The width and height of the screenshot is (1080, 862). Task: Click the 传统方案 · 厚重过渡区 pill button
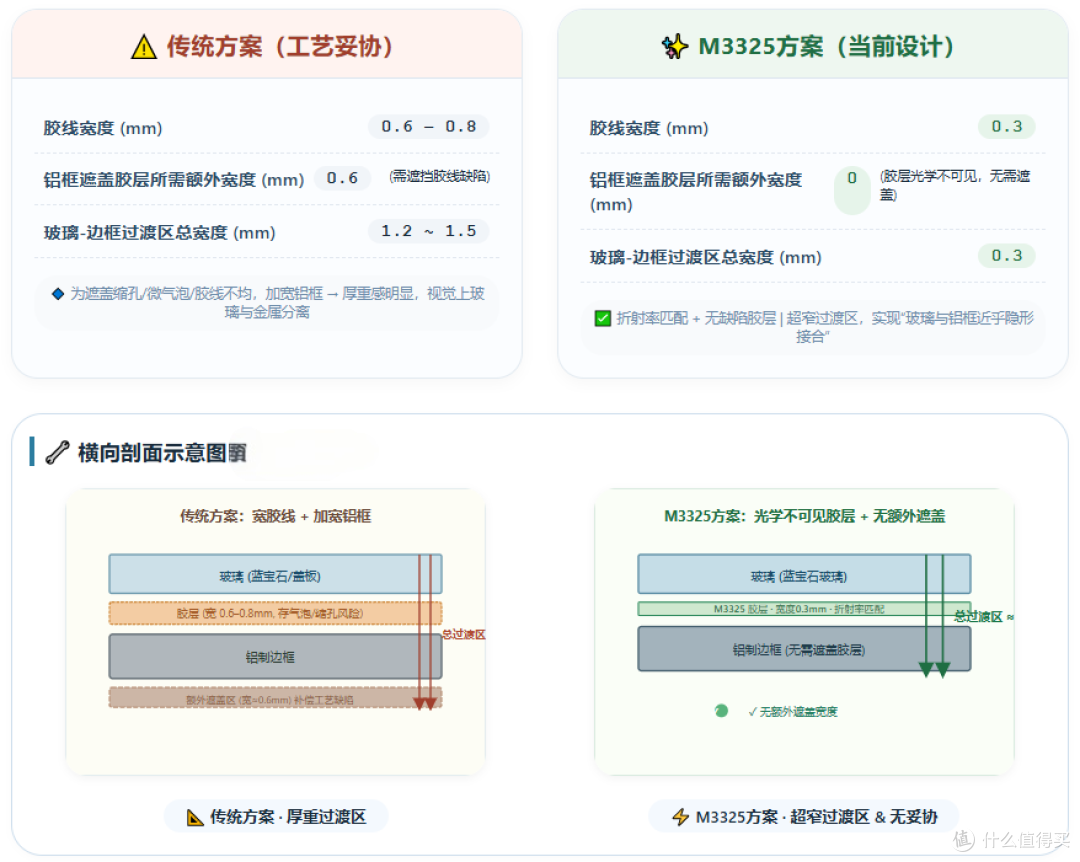pyautogui.click(x=276, y=817)
